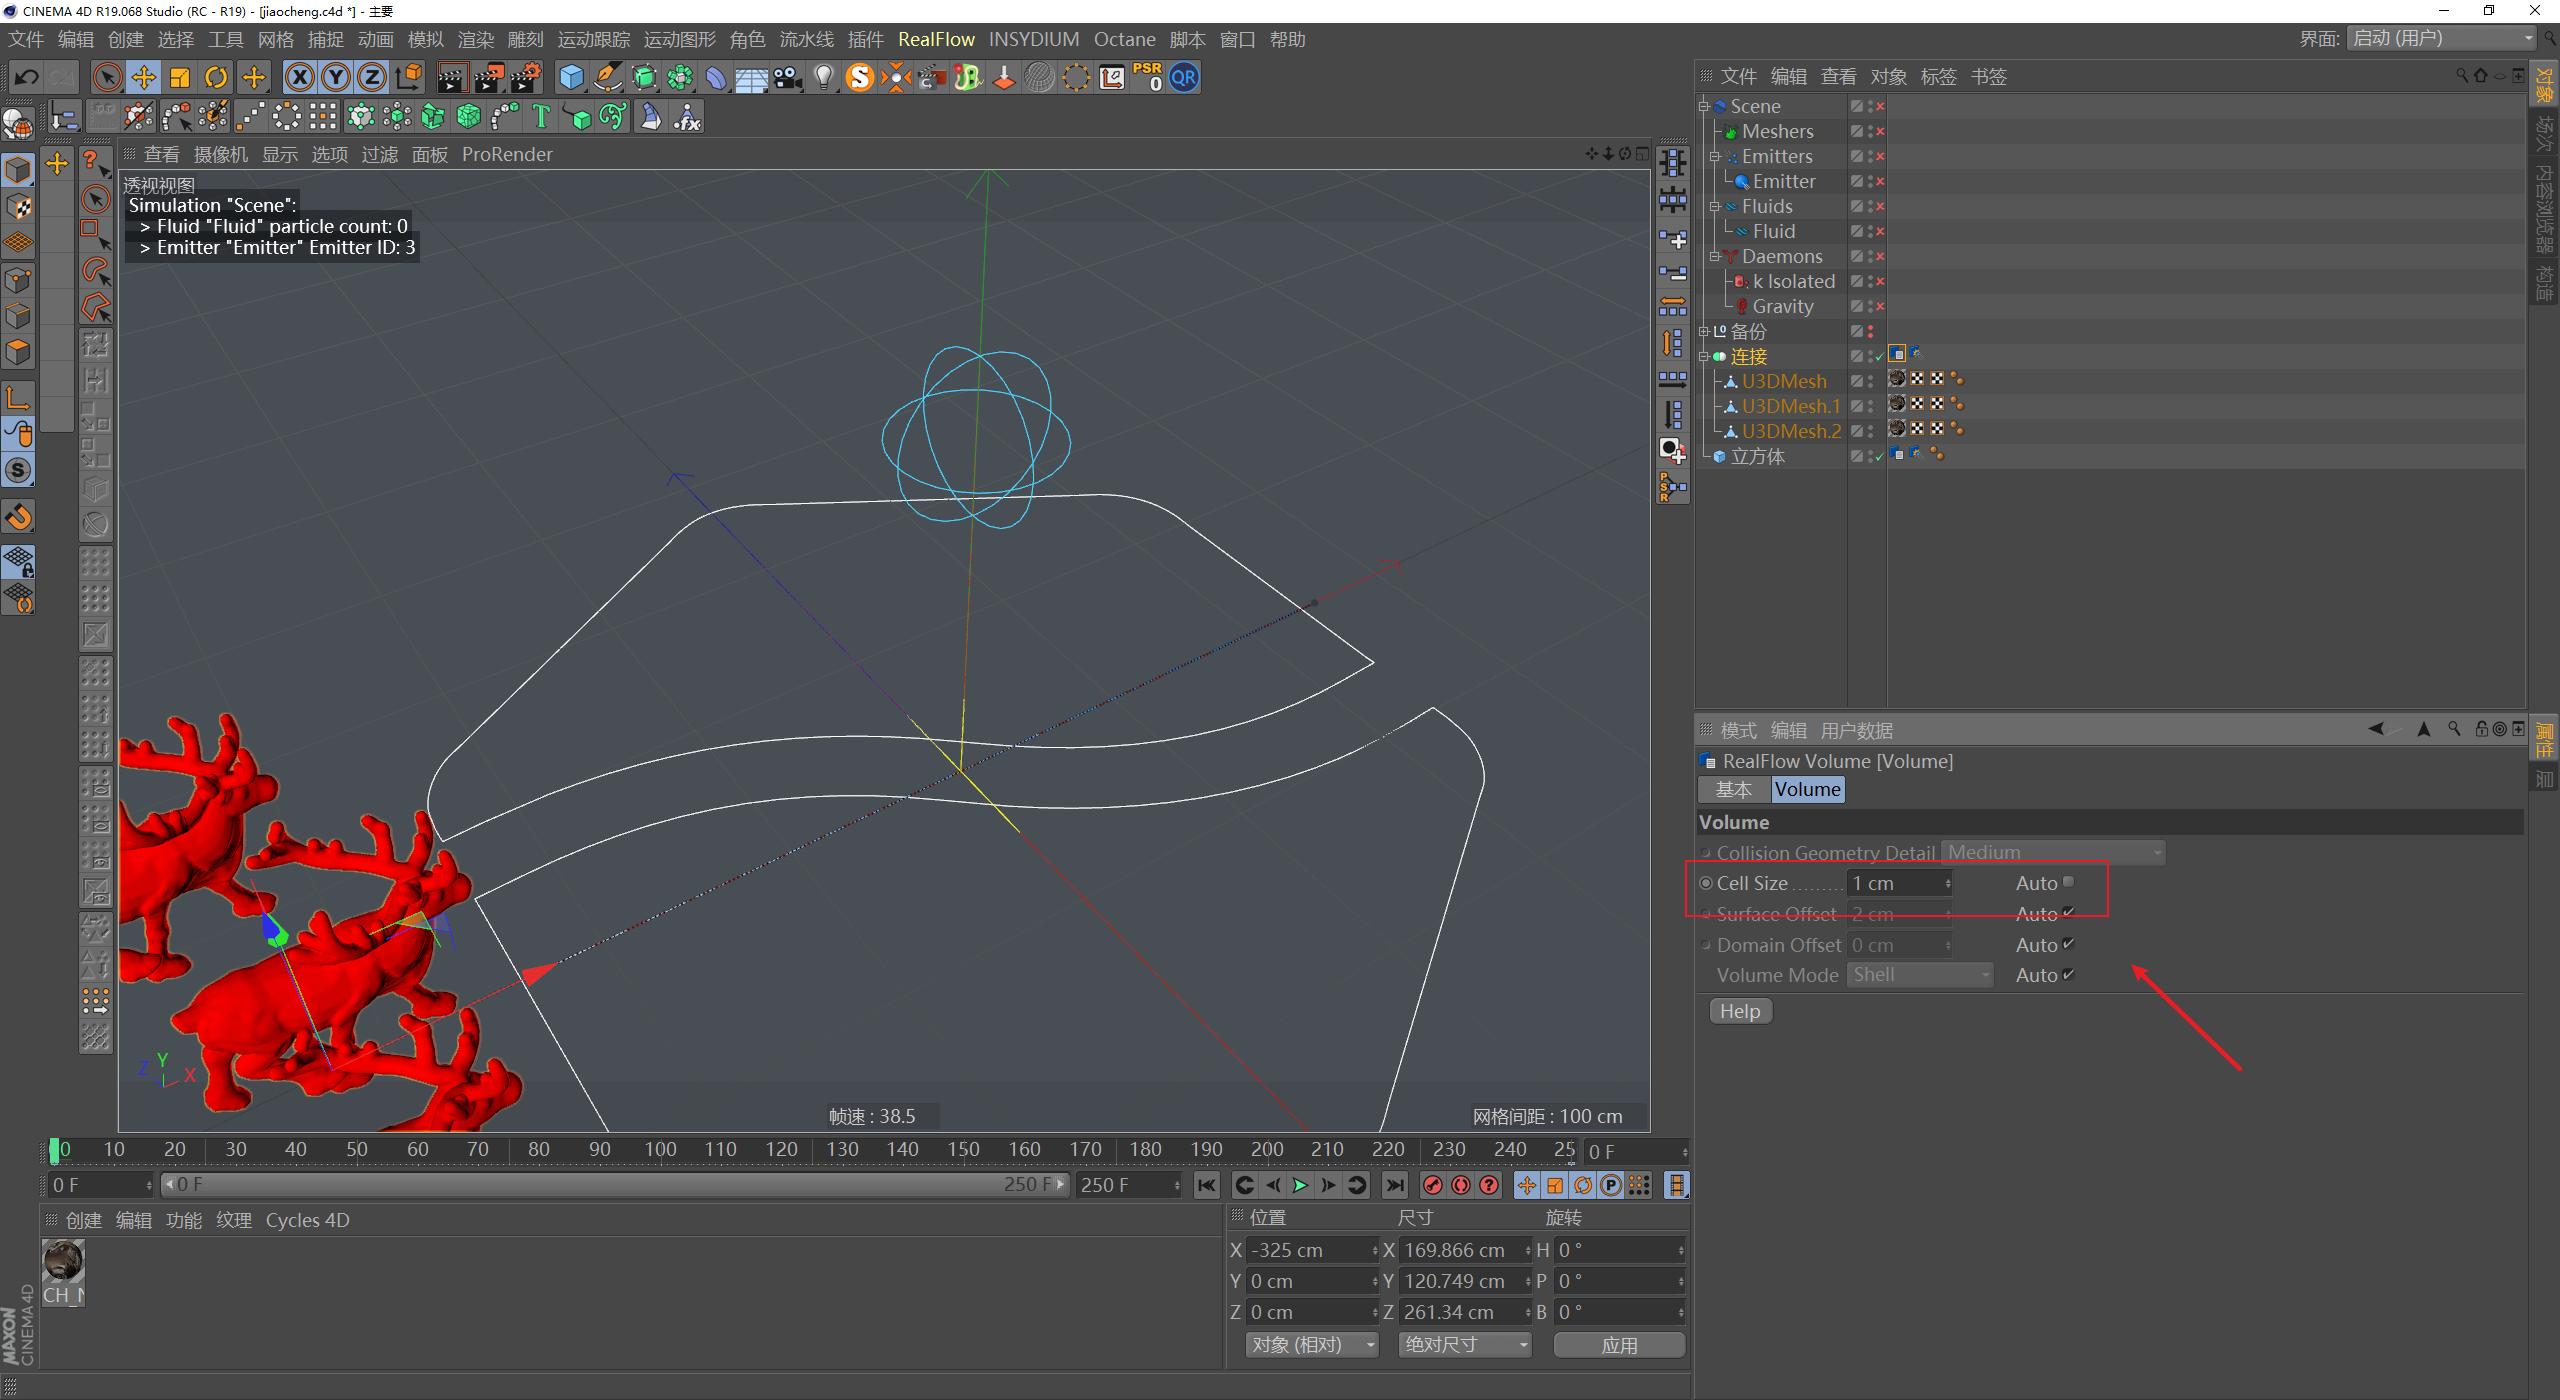2560x1400 pixels.
Task: Click the Cell Size value field
Action: [1895, 883]
